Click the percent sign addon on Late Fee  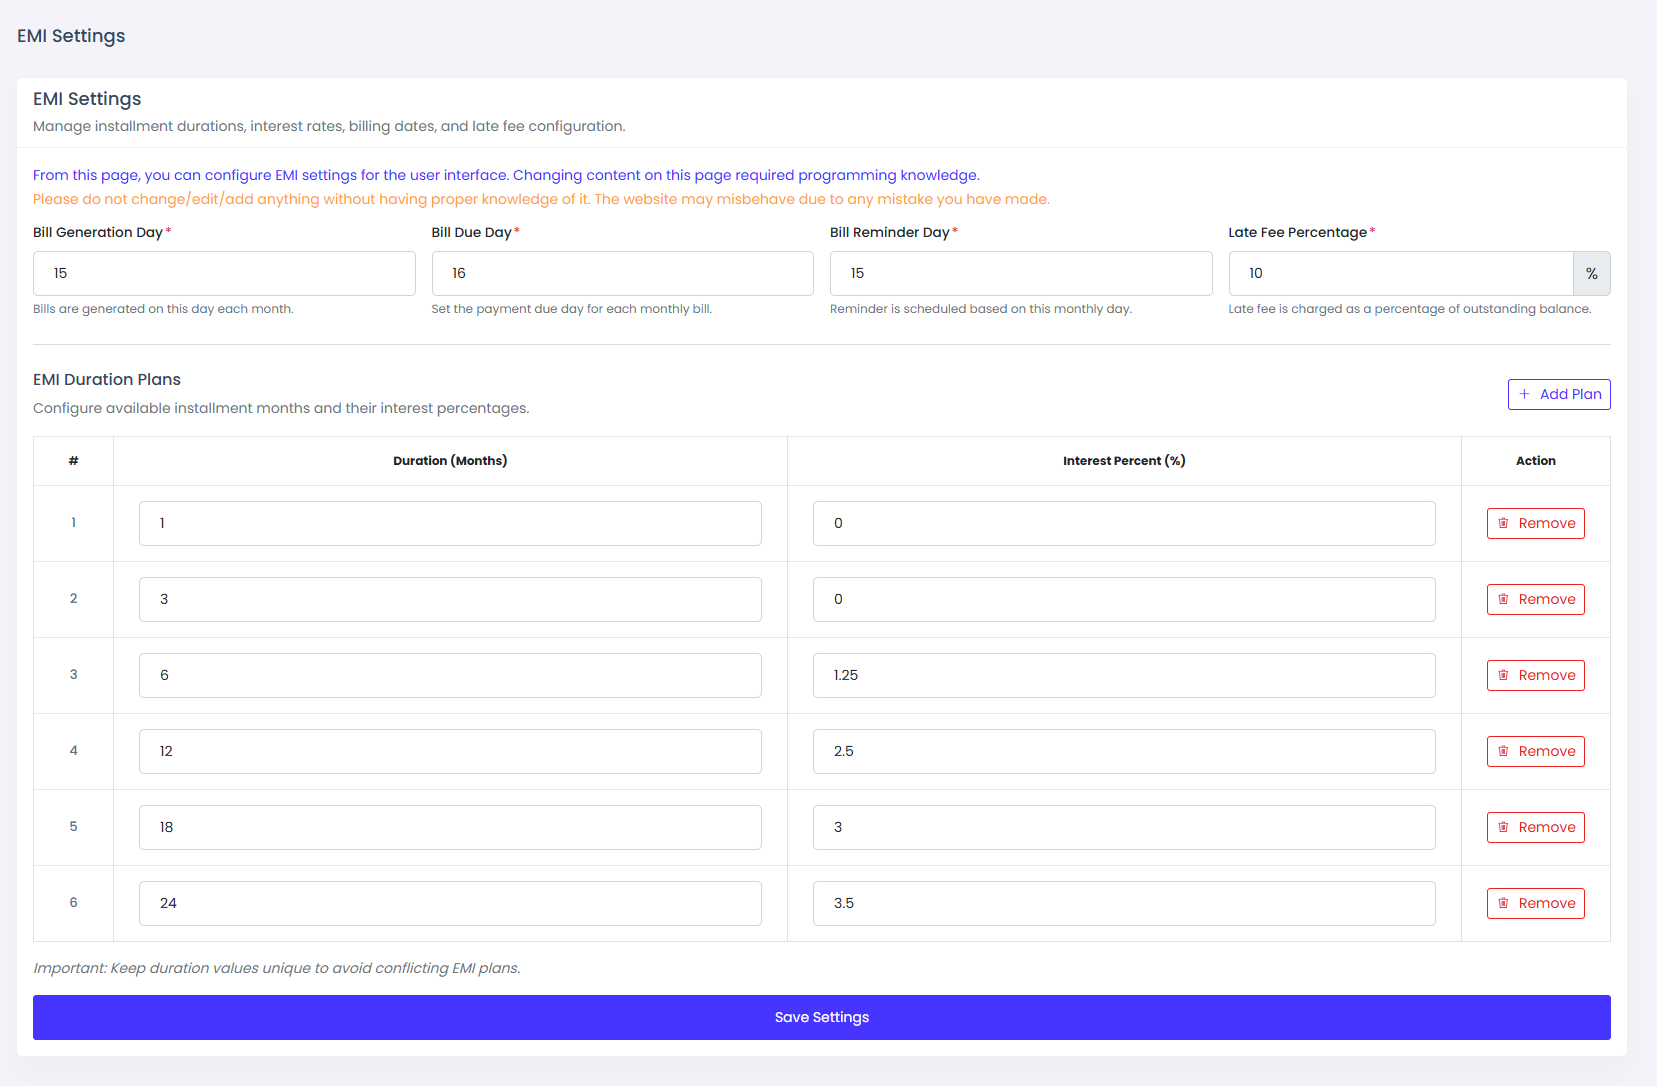(x=1592, y=273)
